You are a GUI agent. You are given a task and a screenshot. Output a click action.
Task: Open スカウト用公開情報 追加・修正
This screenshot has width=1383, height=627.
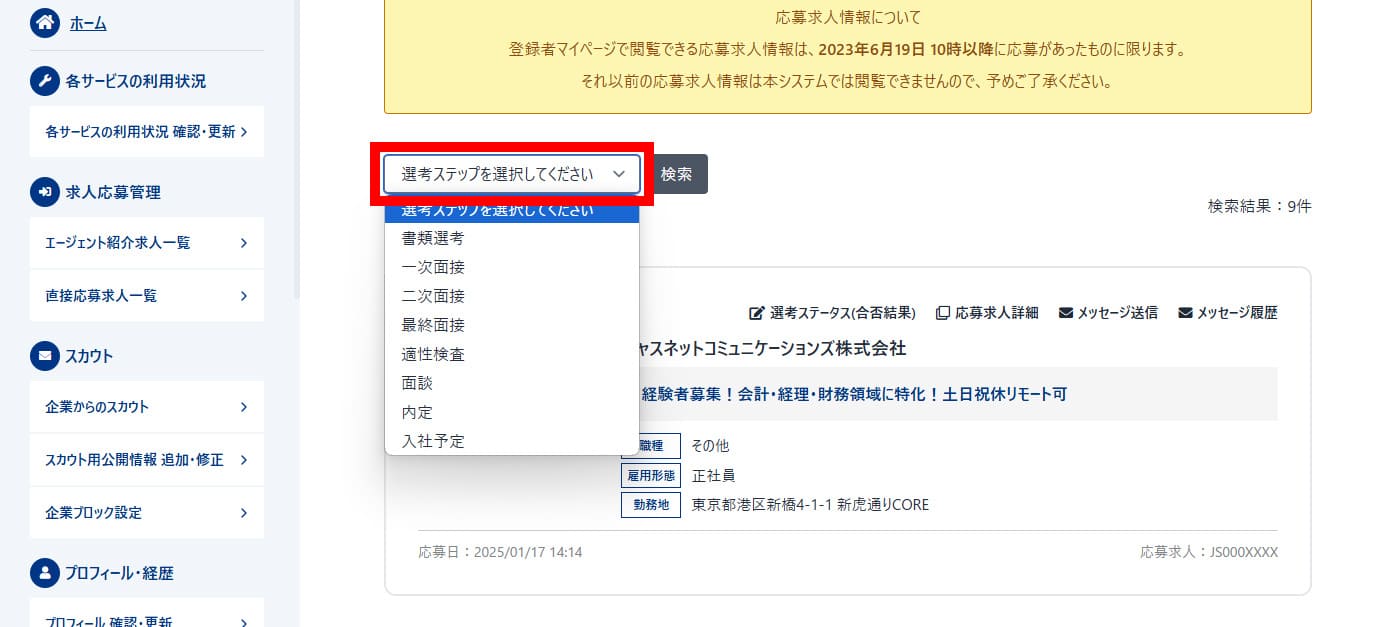147,460
